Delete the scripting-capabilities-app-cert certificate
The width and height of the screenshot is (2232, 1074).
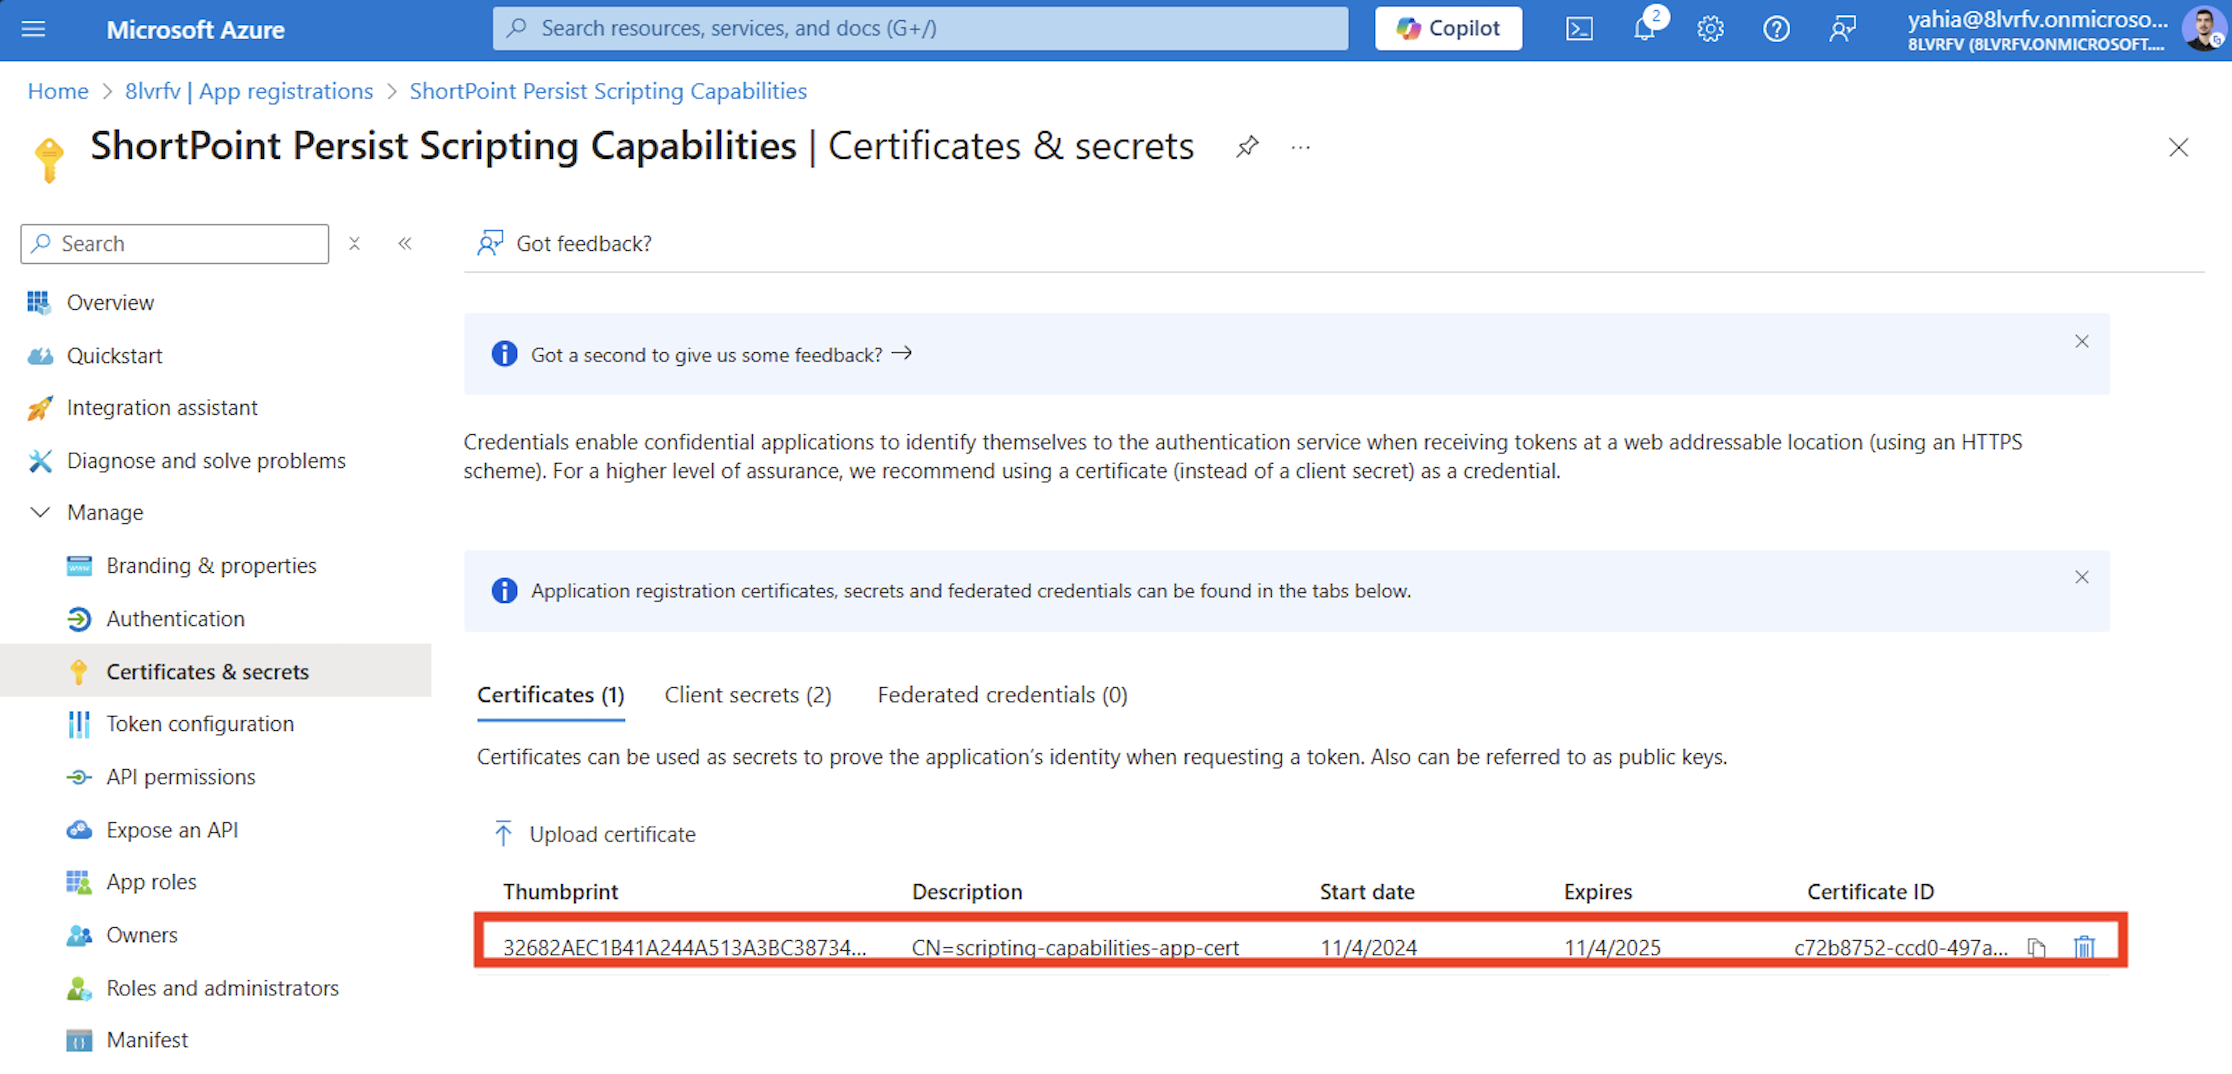(x=2084, y=947)
